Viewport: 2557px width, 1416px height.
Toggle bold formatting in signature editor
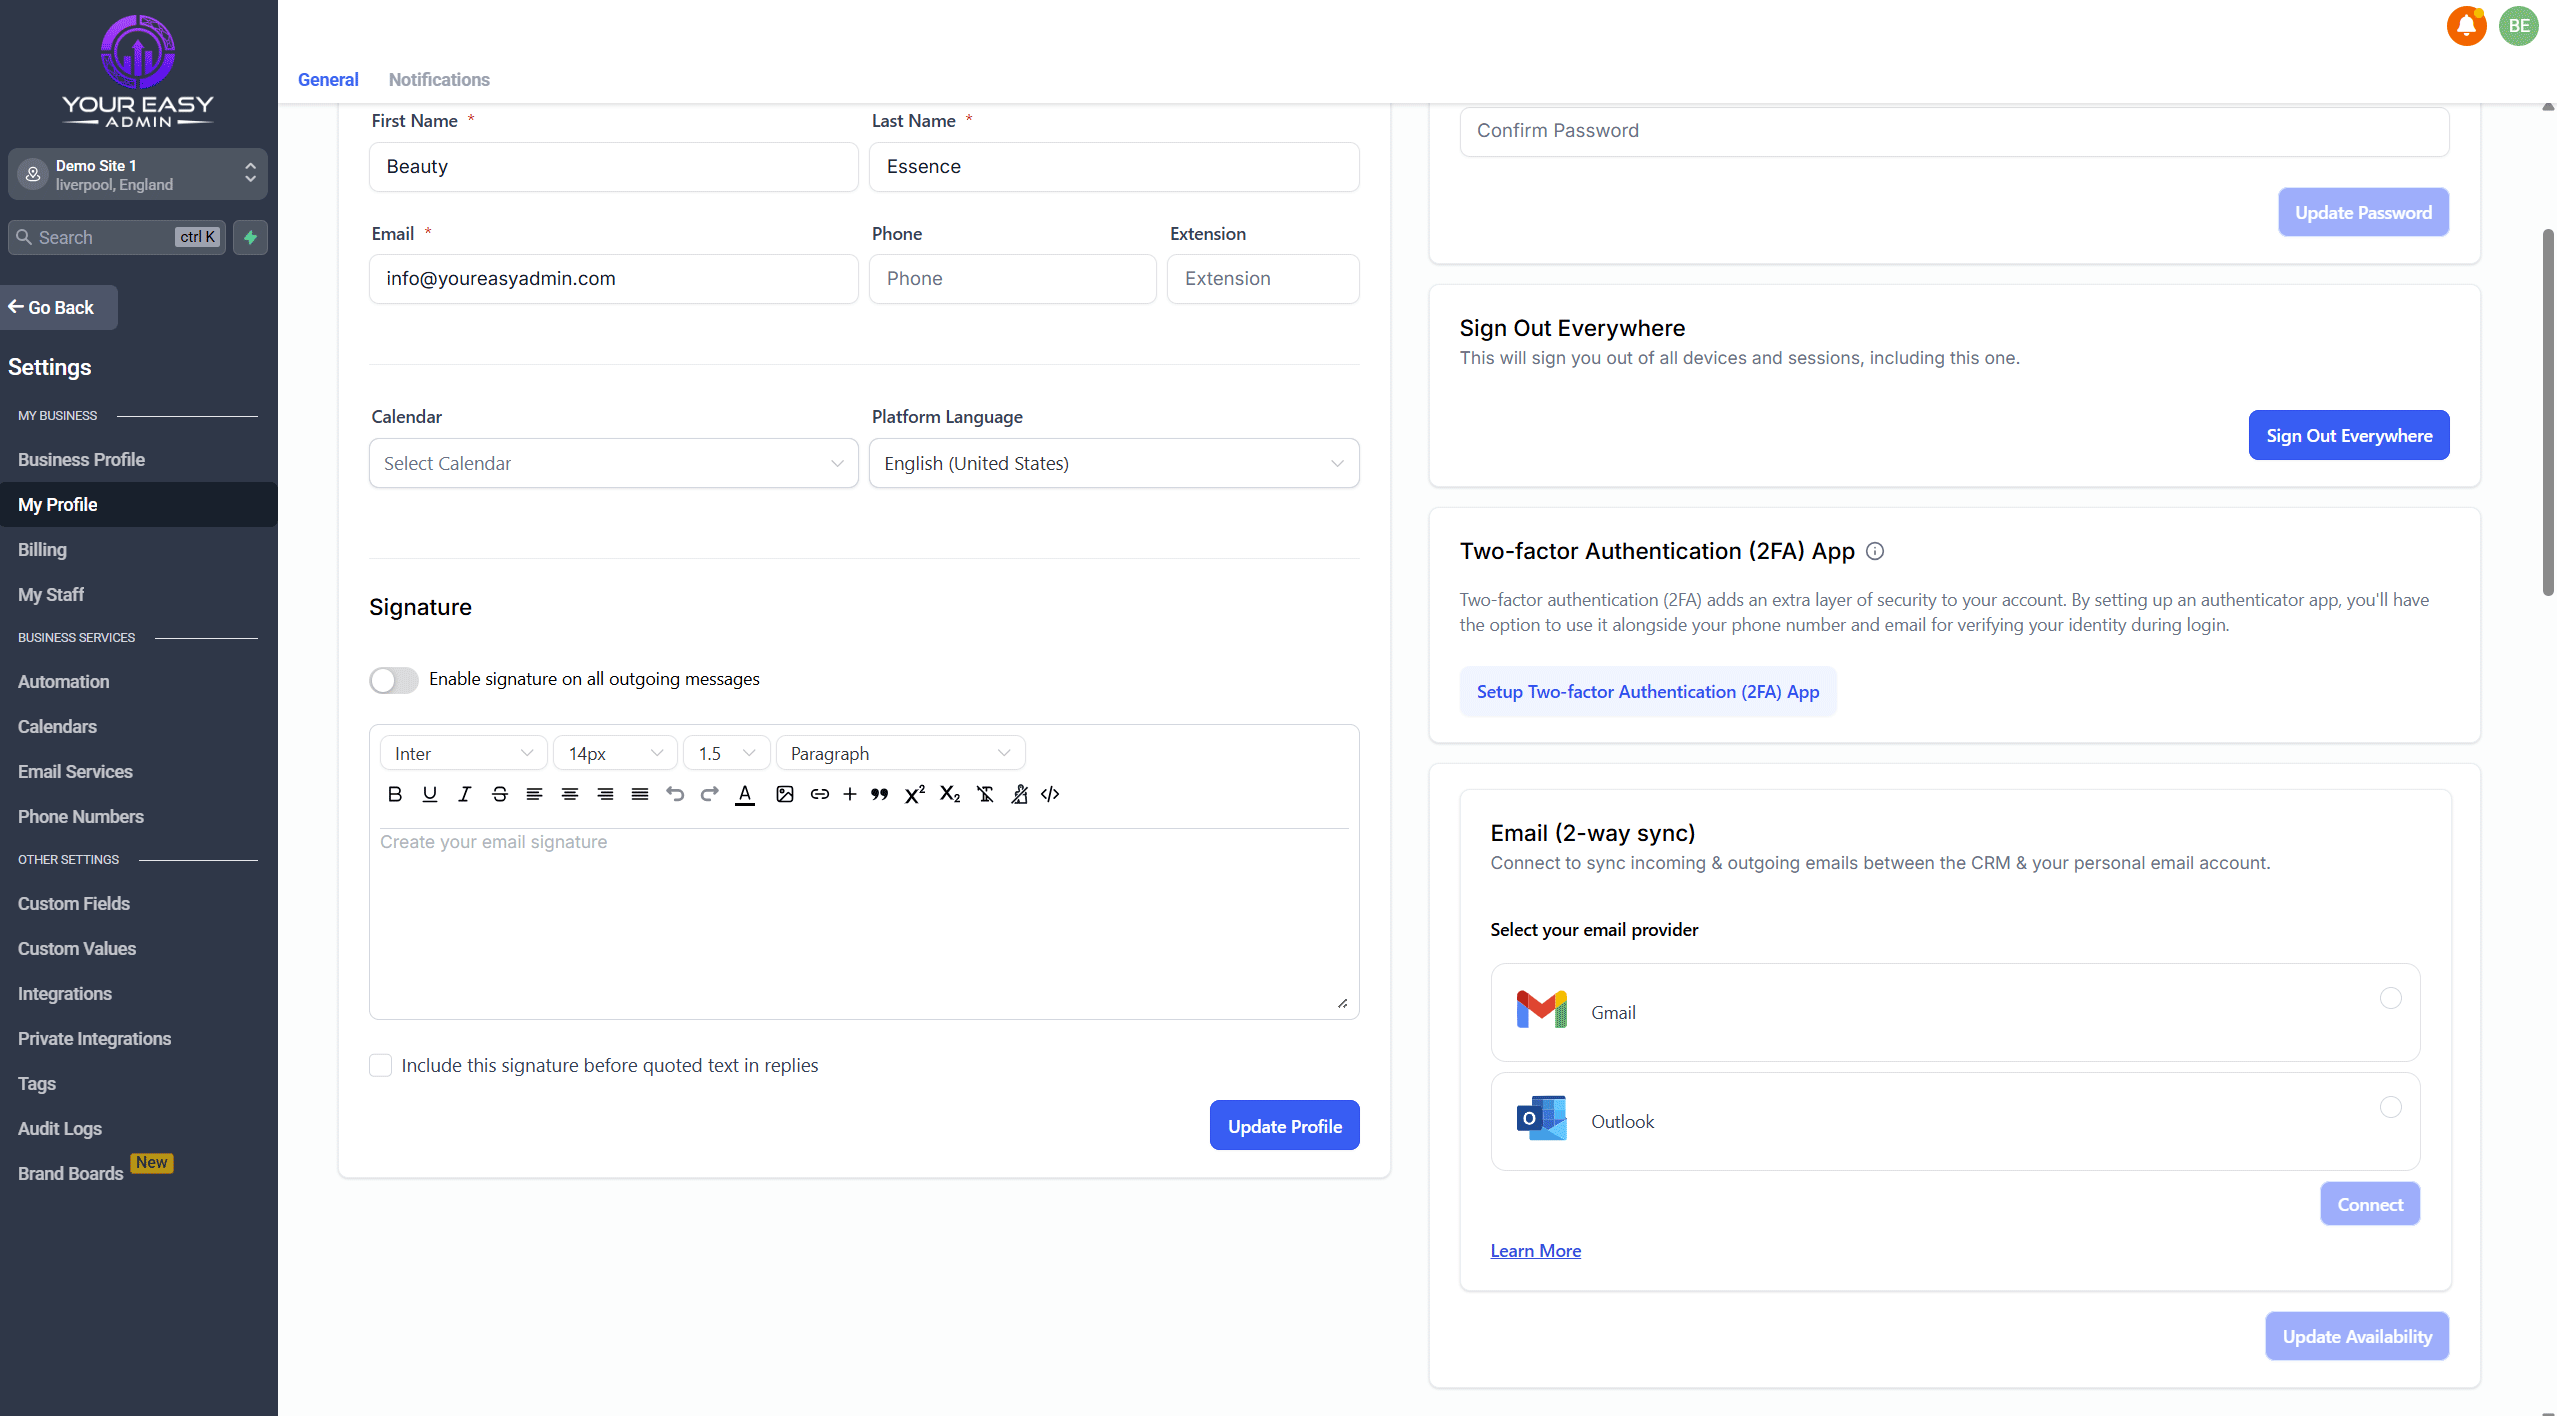[x=395, y=794]
